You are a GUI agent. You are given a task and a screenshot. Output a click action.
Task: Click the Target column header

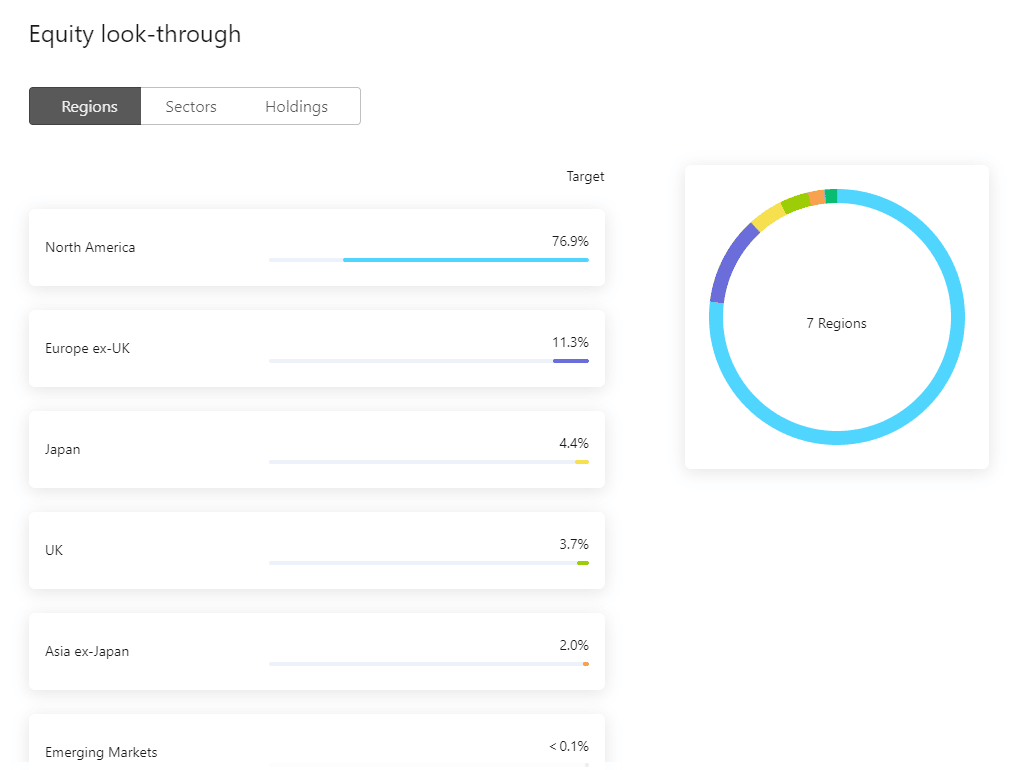(585, 176)
